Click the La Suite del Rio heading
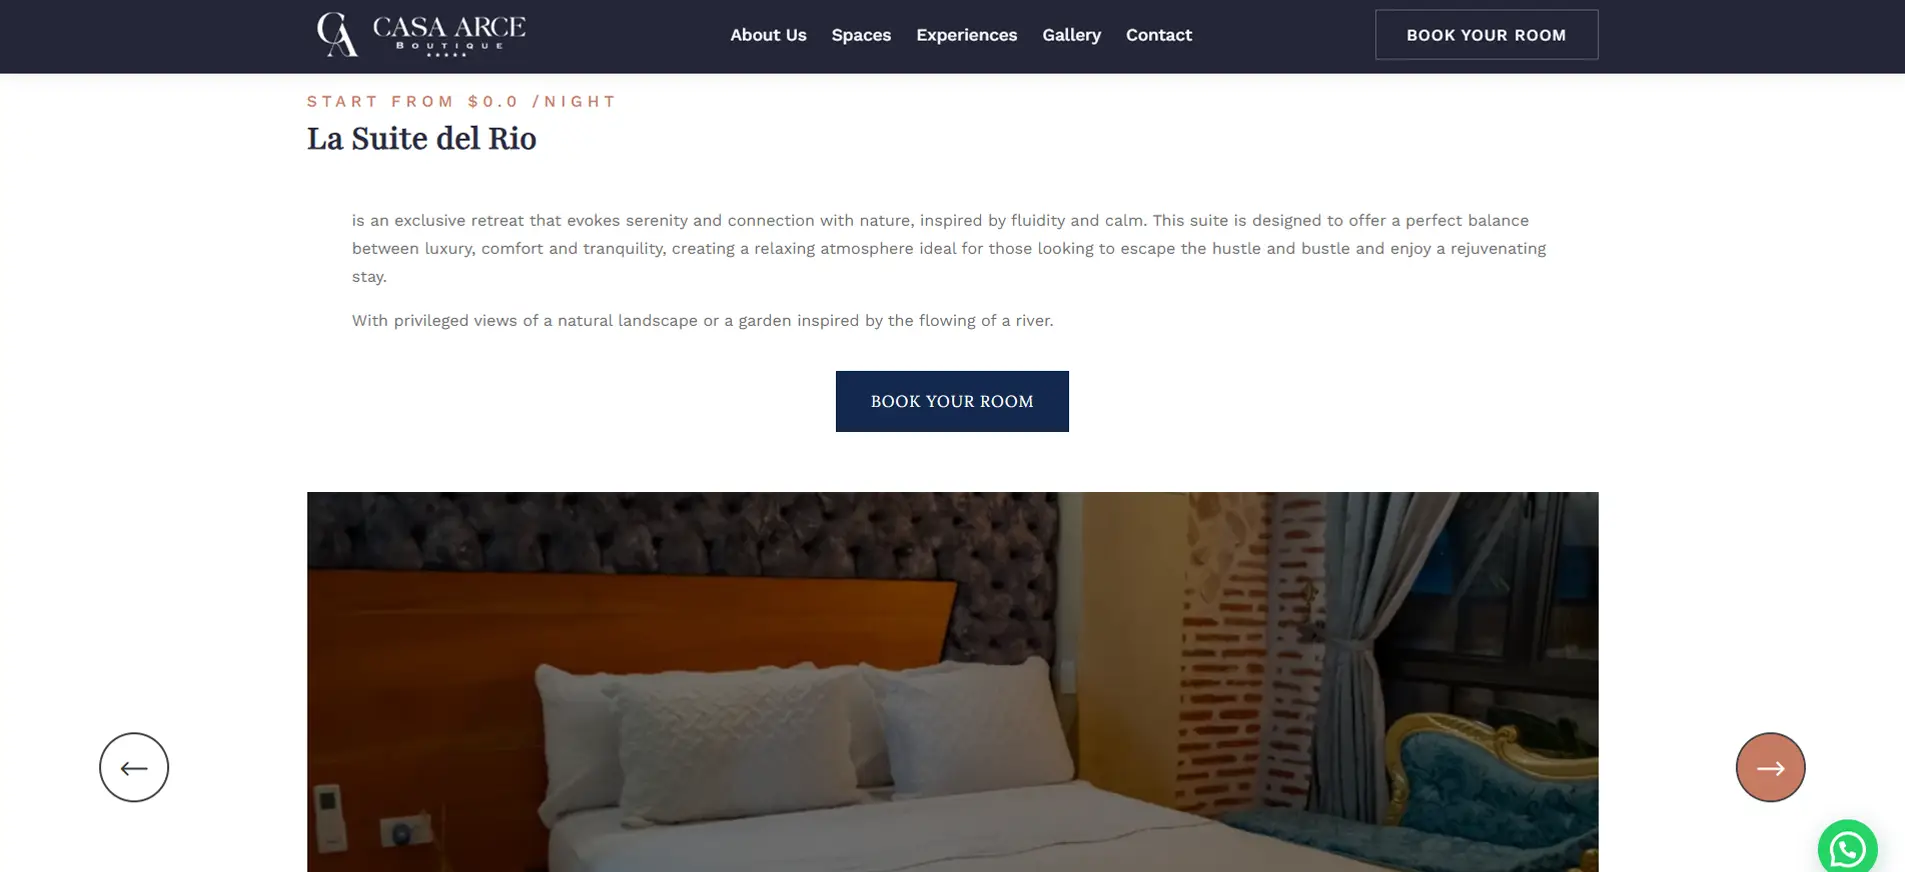The height and width of the screenshot is (872, 1905). (421, 138)
